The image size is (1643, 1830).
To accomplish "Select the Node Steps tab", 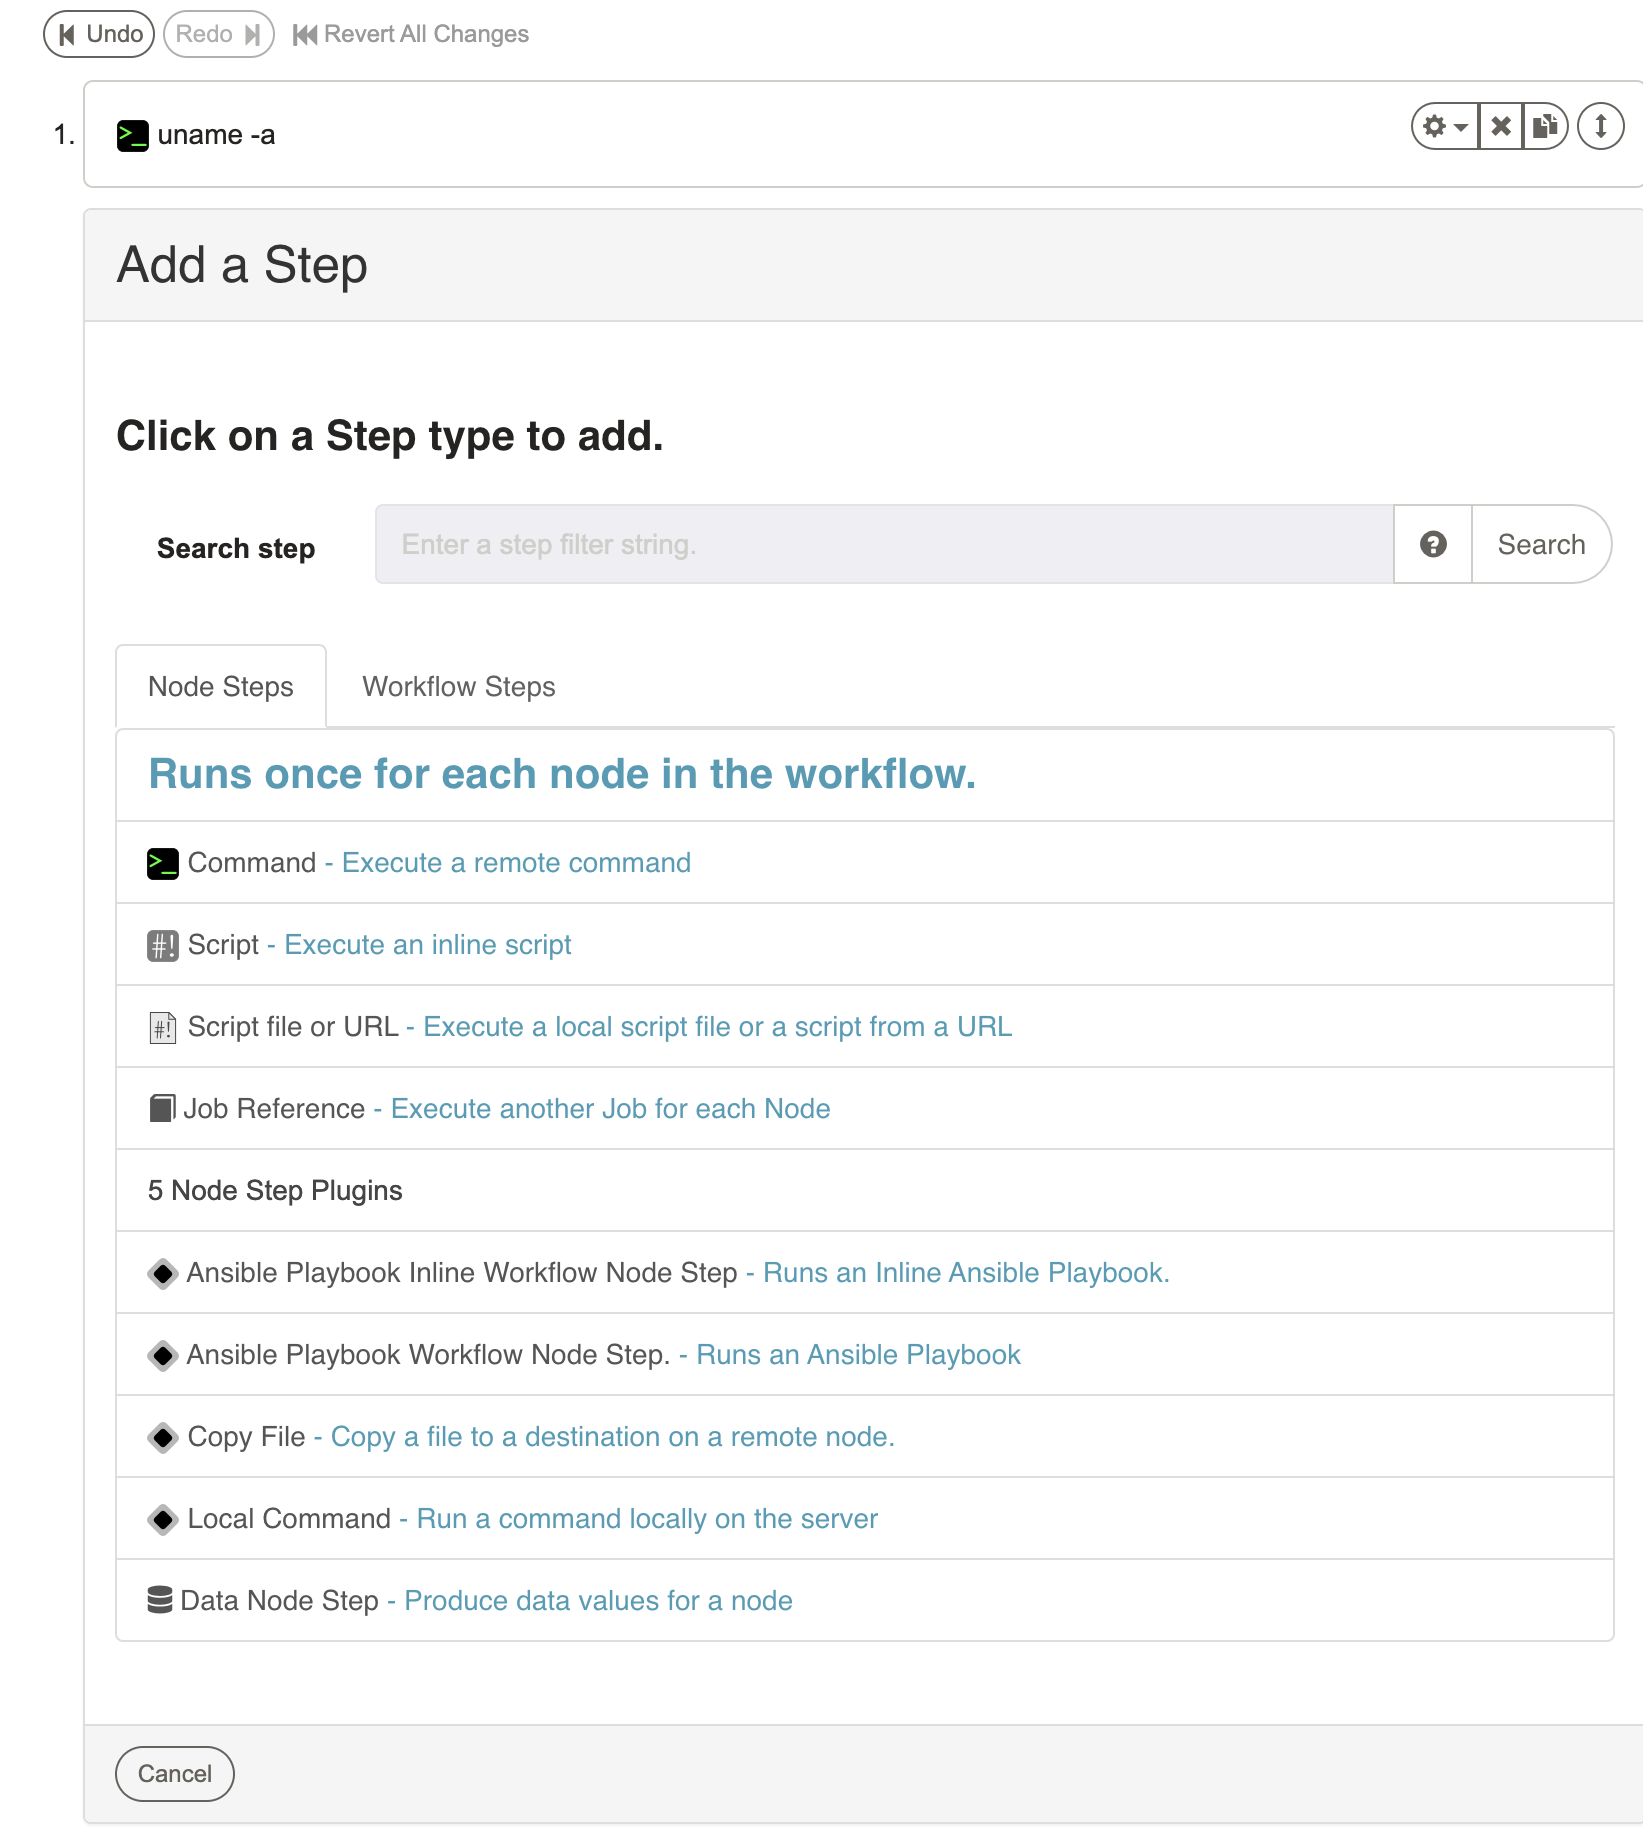I will click(221, 687).
